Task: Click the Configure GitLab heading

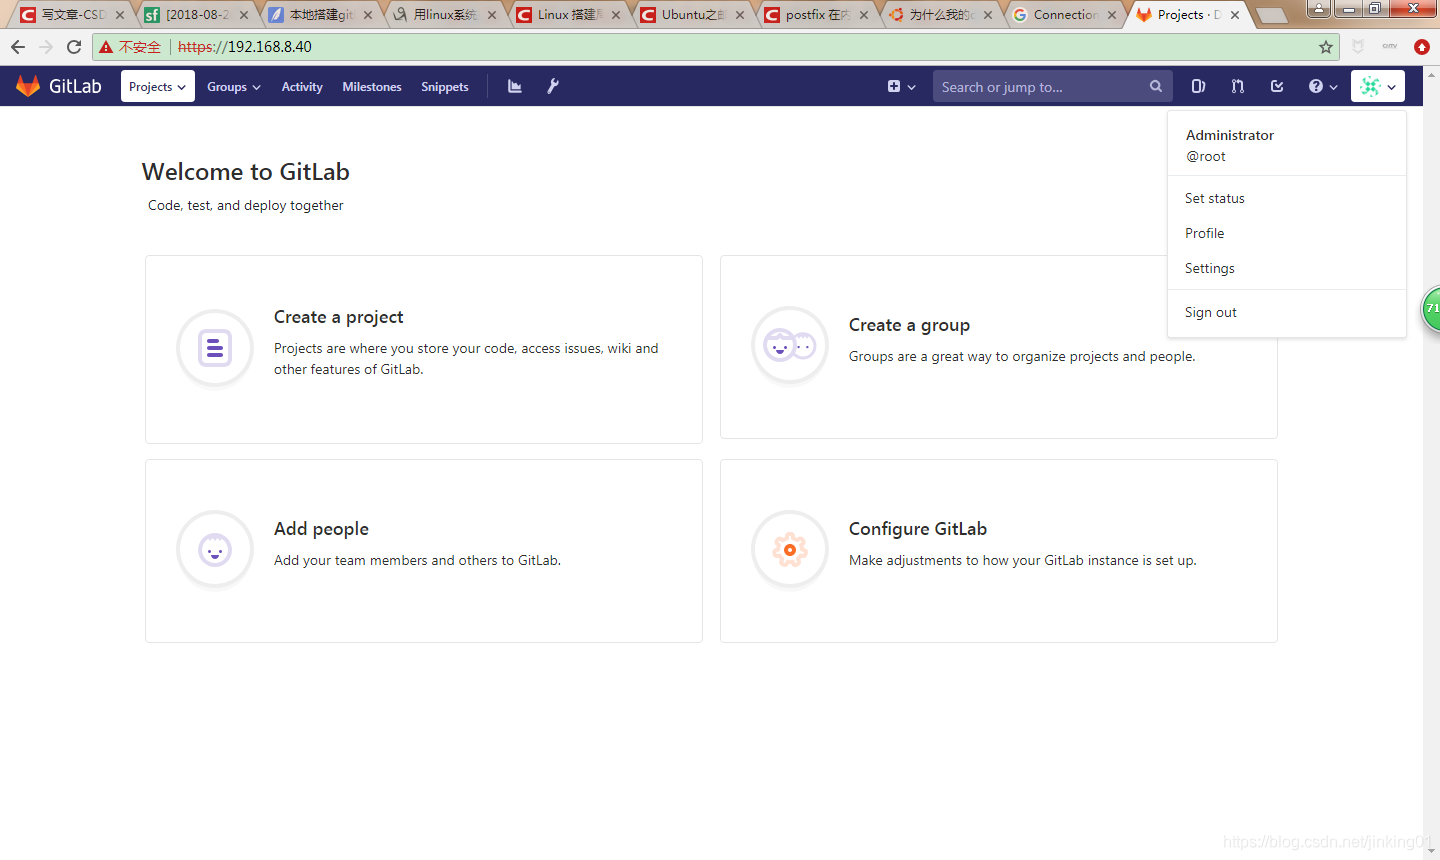Action: click(x=918, y=529)
